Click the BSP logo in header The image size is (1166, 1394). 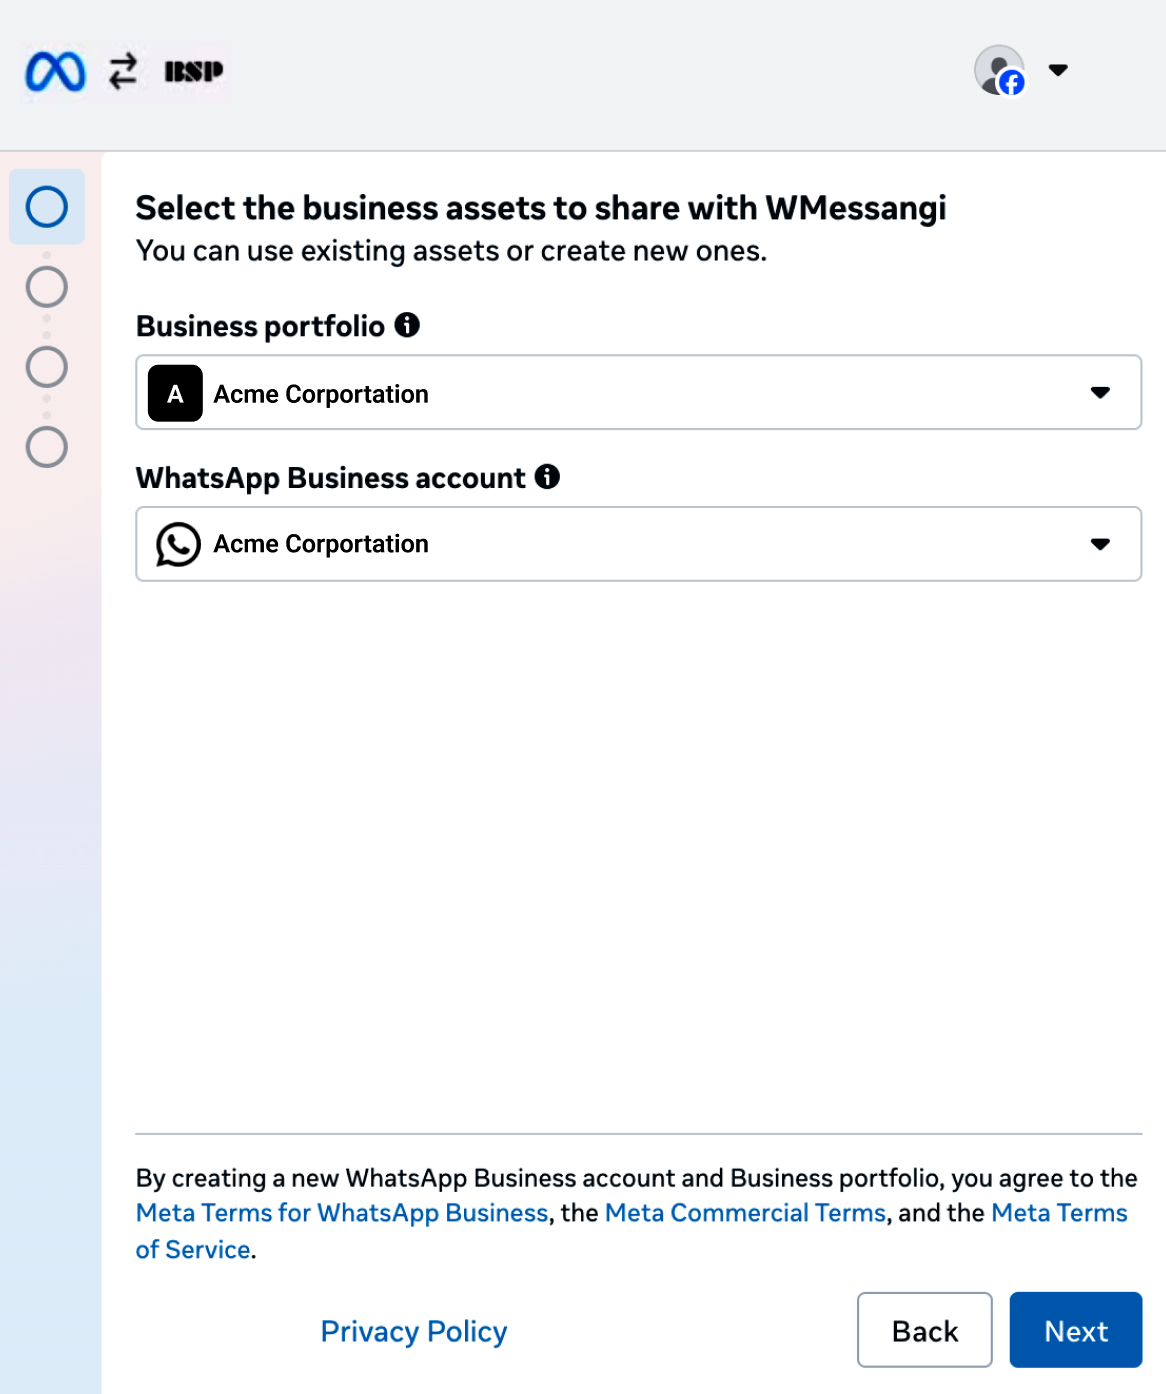194,71
